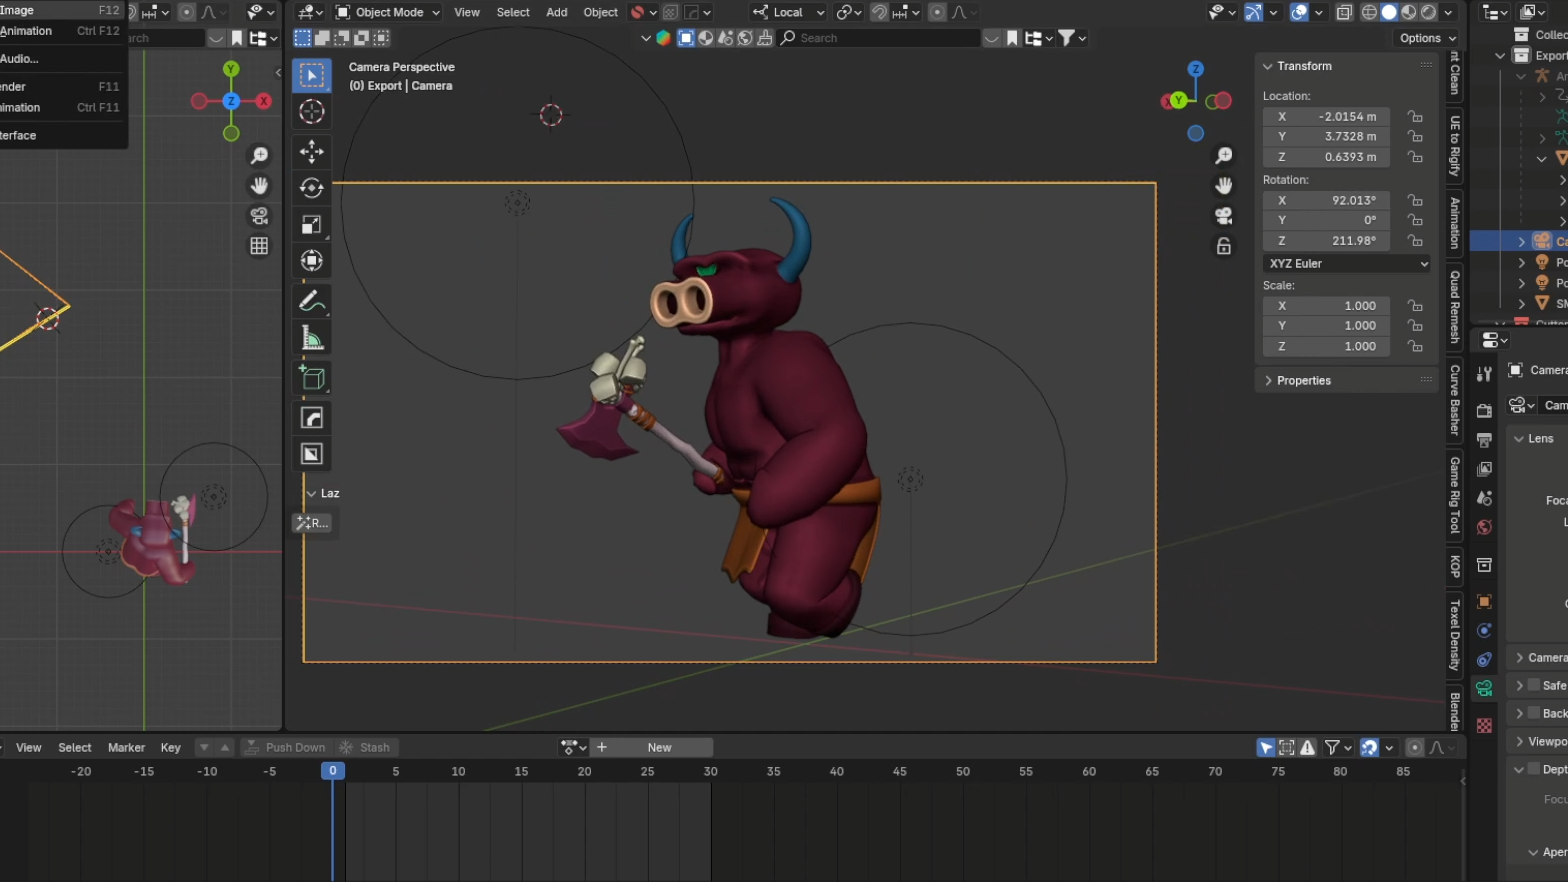Select the Add Cube tool
1568x882 pixels.
point(312,378)
